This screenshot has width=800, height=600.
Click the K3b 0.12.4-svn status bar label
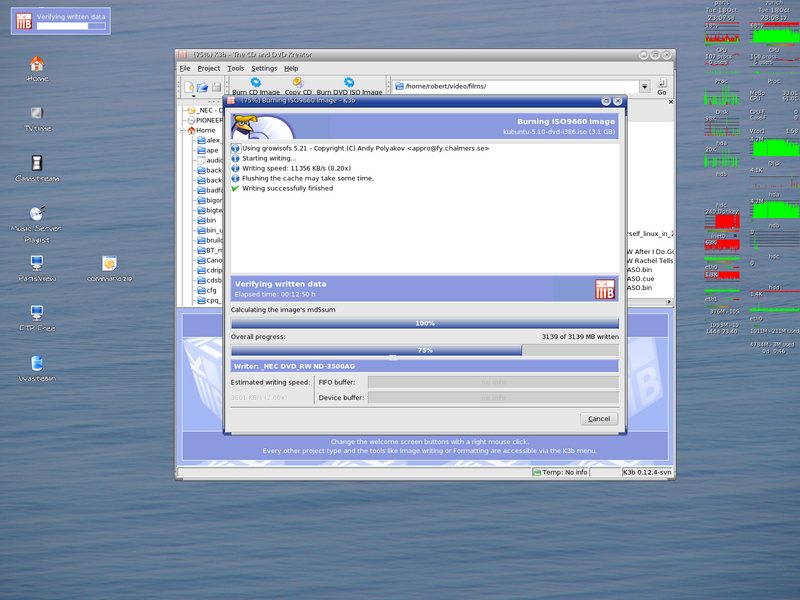click(647, 472)
